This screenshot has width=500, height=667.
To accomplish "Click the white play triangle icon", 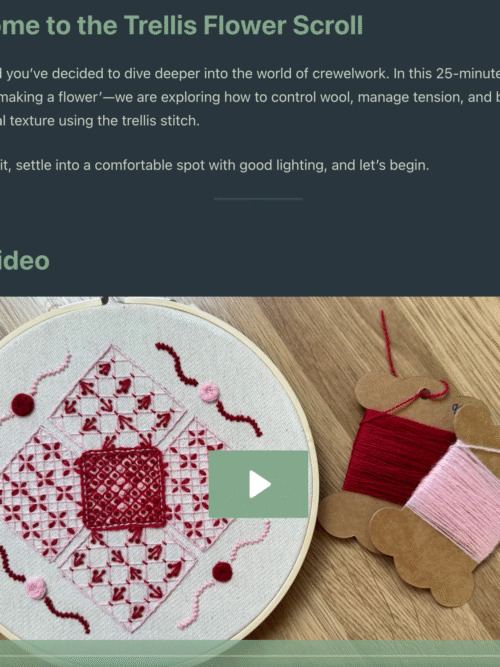I will [260, 484].
